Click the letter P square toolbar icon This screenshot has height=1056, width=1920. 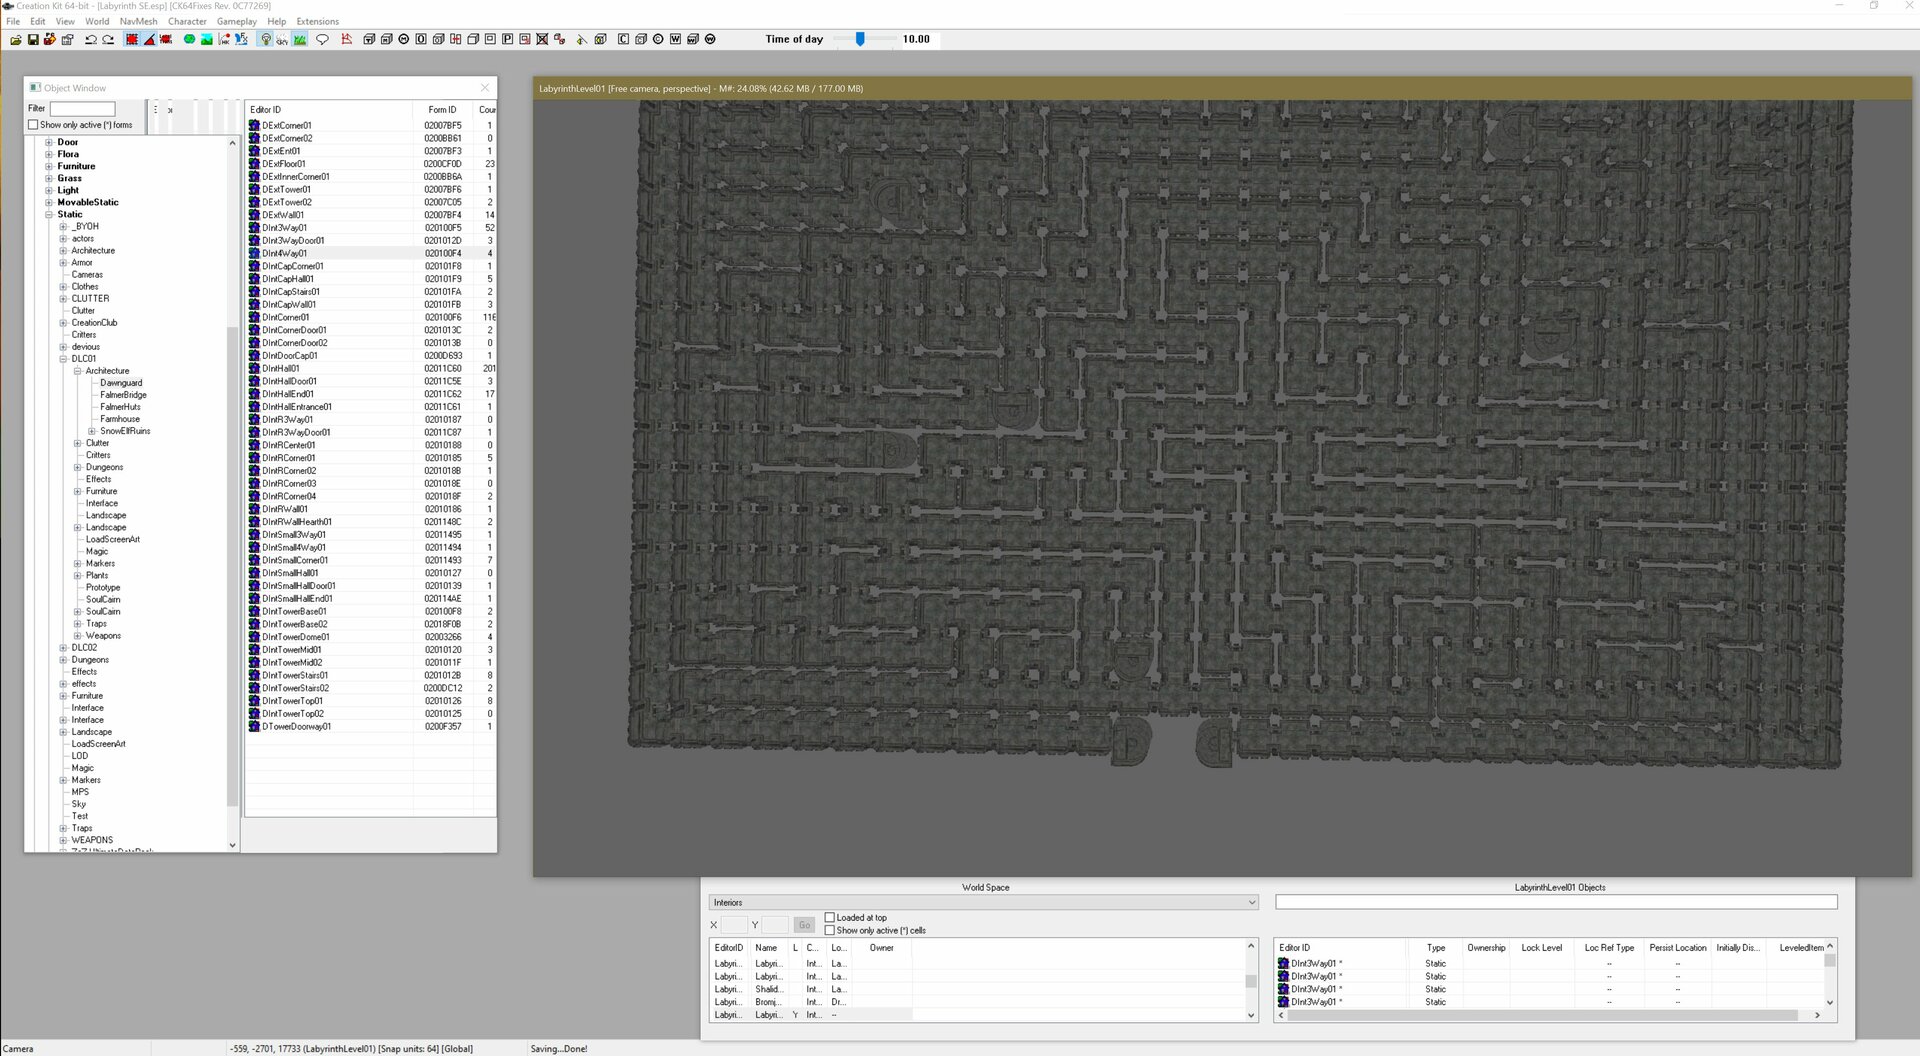tap(507, 39)
